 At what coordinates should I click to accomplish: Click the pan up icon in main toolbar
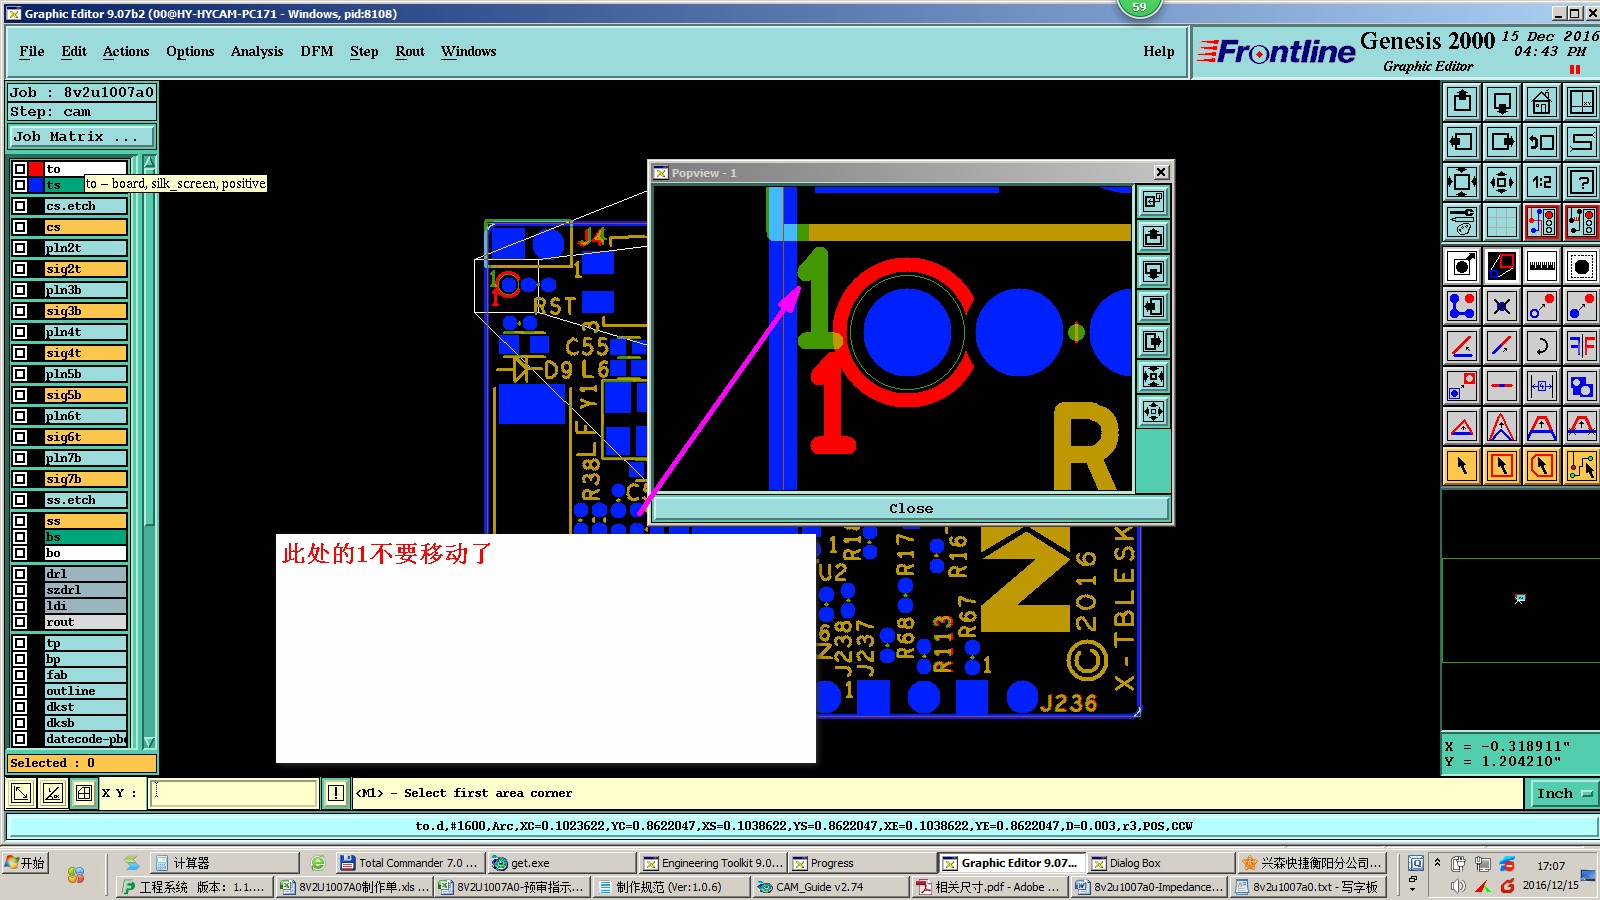pyautogui.click(x=1462, y=102)
